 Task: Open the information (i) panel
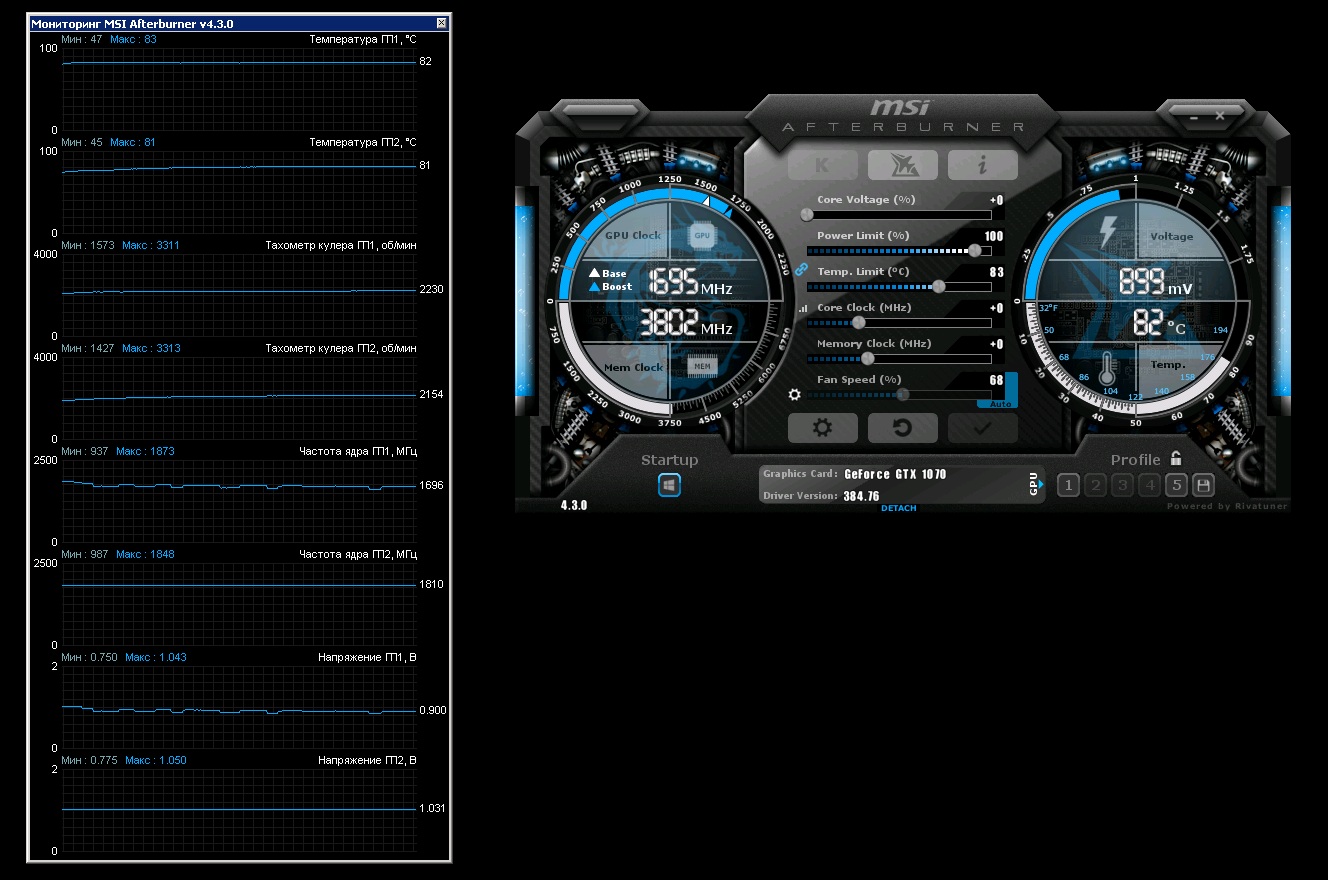(982, 165)
